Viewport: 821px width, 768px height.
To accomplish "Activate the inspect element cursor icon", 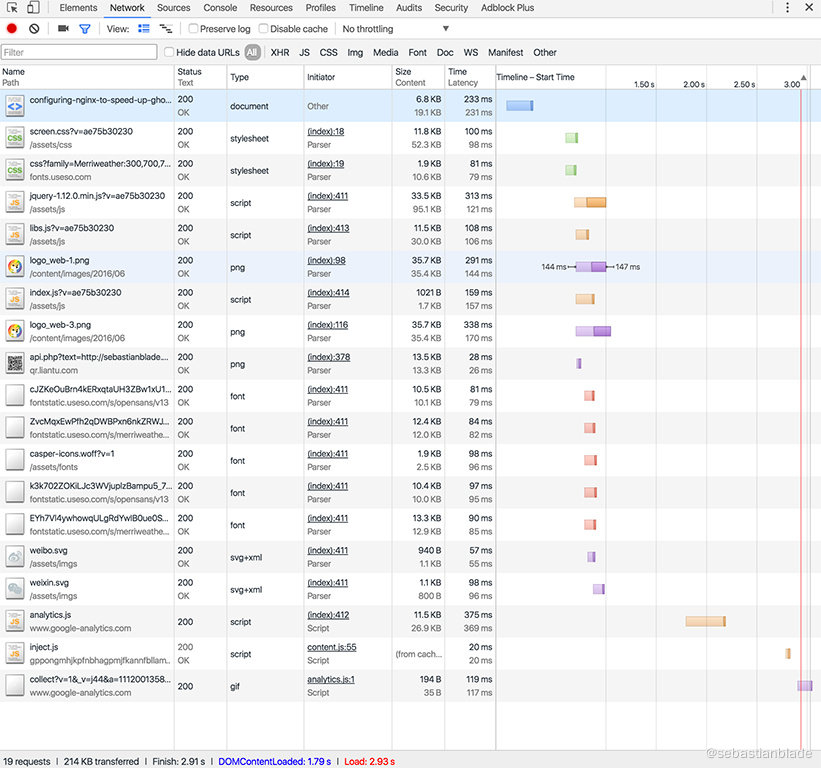I will (12, 8).
